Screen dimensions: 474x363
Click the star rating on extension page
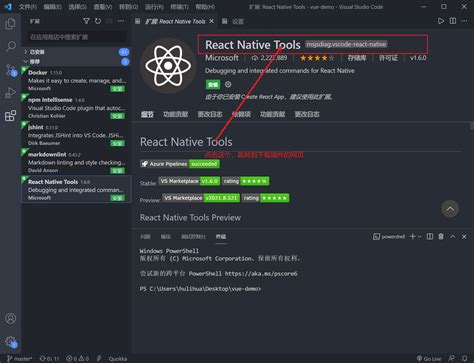(317, 58)
